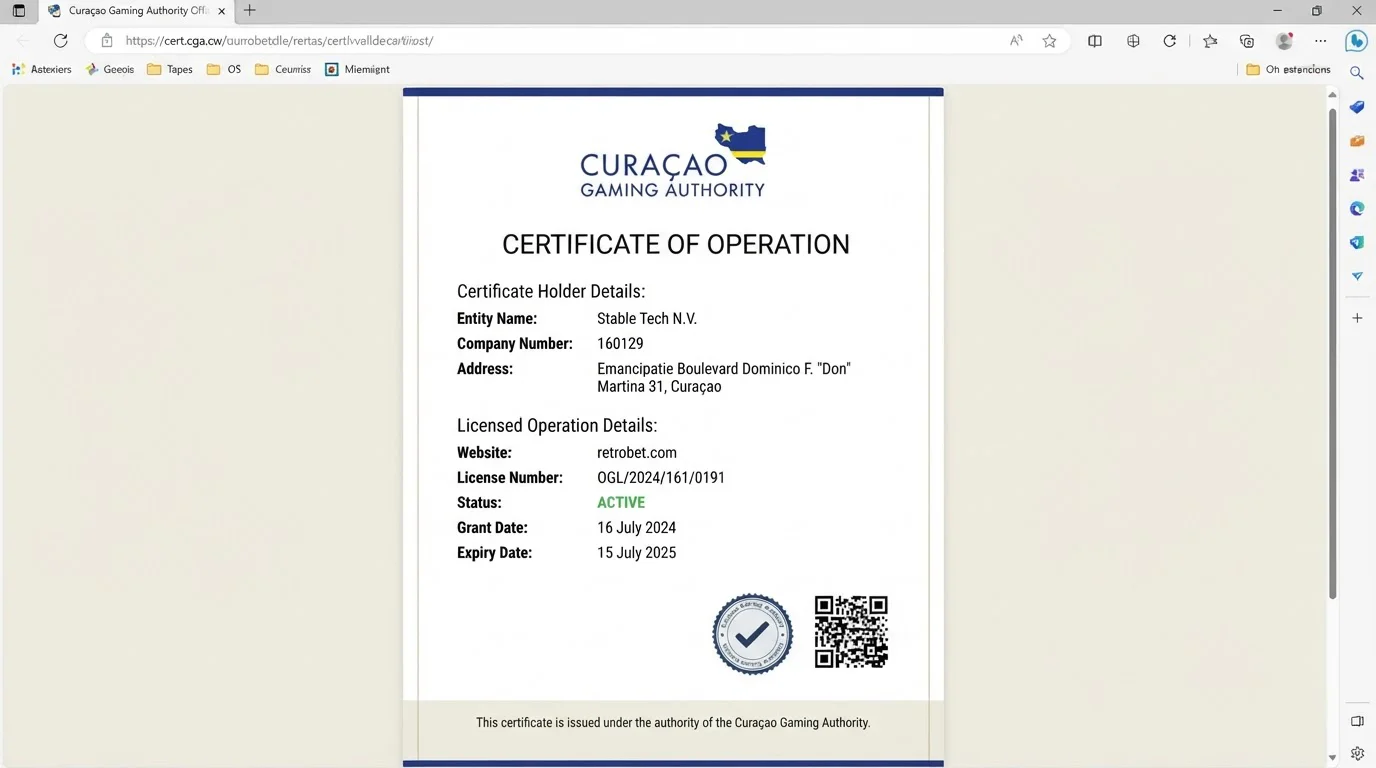This screenshot has width=1376, height=768.
Task: Click the certificate QR code
Action: pos(851,632)
